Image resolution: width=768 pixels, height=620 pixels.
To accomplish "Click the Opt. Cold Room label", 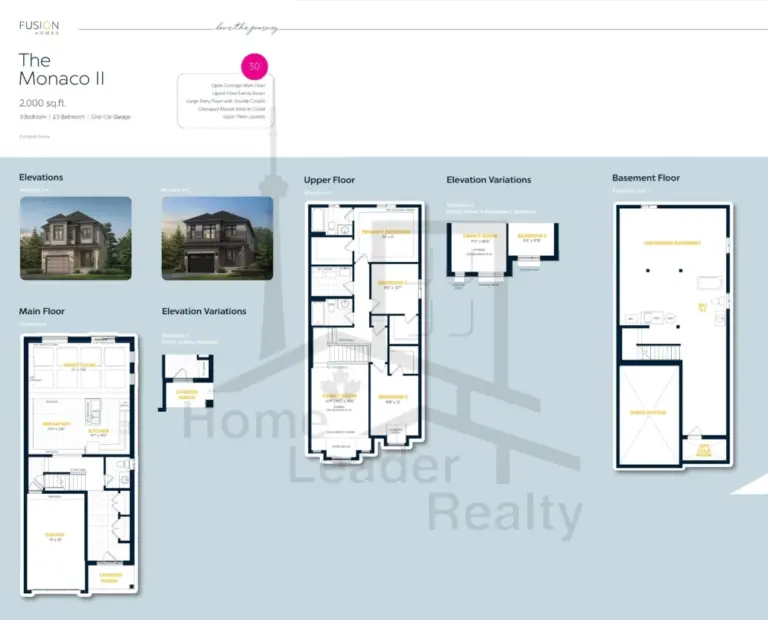I will click(x=704, y=450).
